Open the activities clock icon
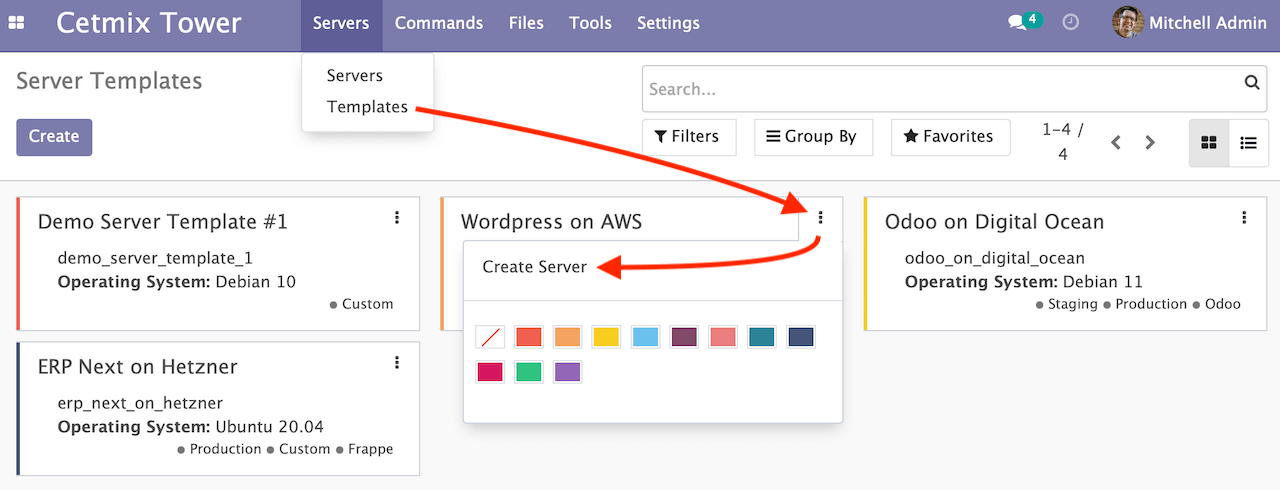The height and width of the screenshot is (490, 1280). click(1071, 22)
